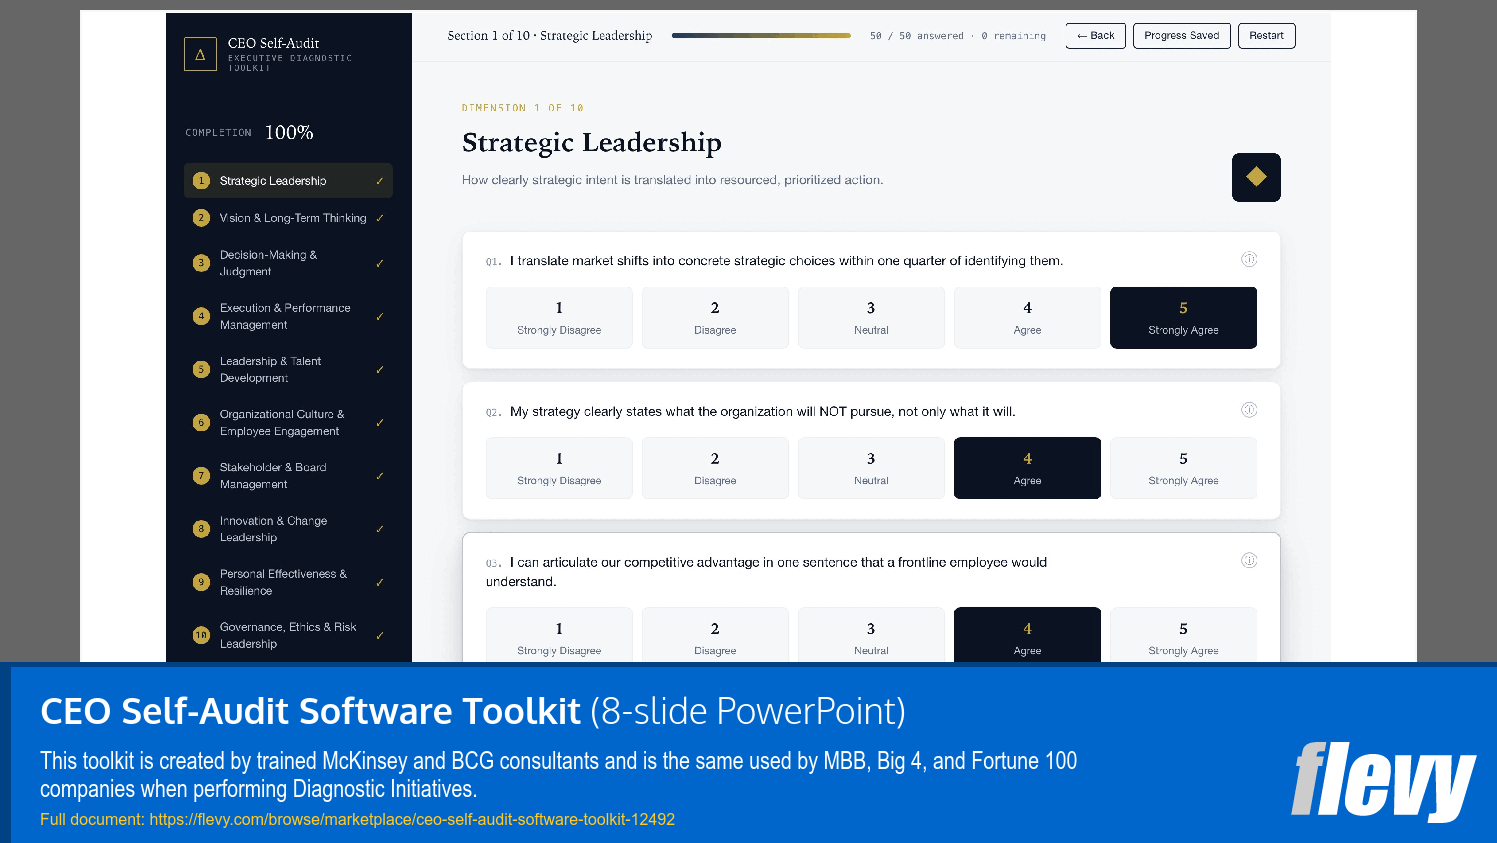Click 'Section 1 of 10 · Strategic Leadership' header text

point(550,36)
